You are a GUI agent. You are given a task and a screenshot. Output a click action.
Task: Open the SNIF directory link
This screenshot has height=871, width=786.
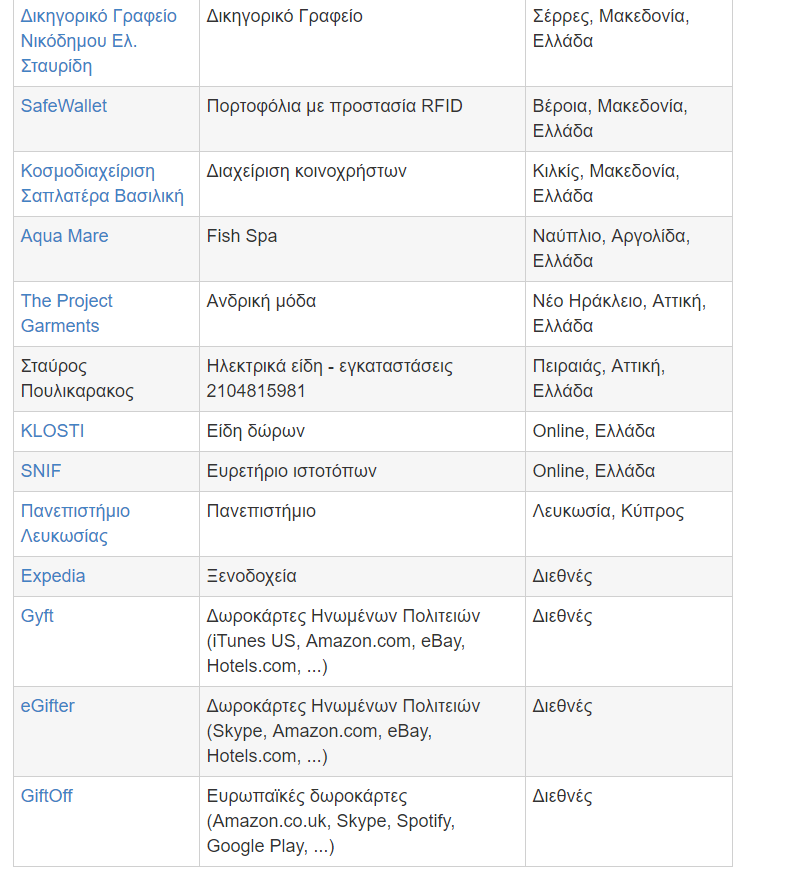click(x=41, y=471)
